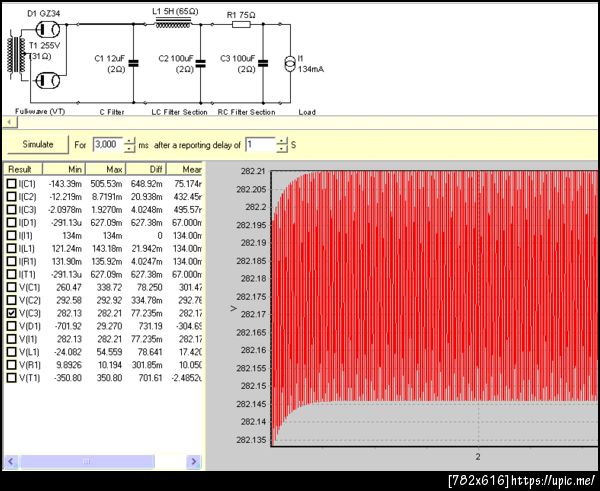The width and height of the screenshot is (600, 491).
Task: Click the T1 255V transformer label
Action: pyautogui.click(x=45, y=46)
